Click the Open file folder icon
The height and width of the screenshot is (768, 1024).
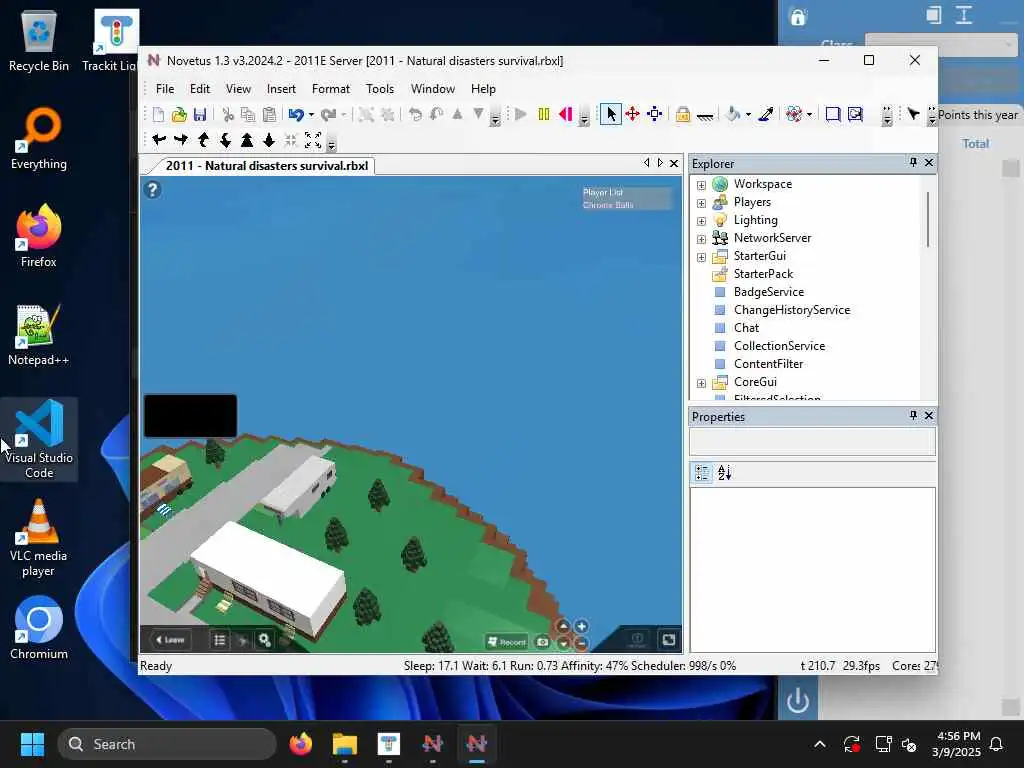tap(178, 114)
